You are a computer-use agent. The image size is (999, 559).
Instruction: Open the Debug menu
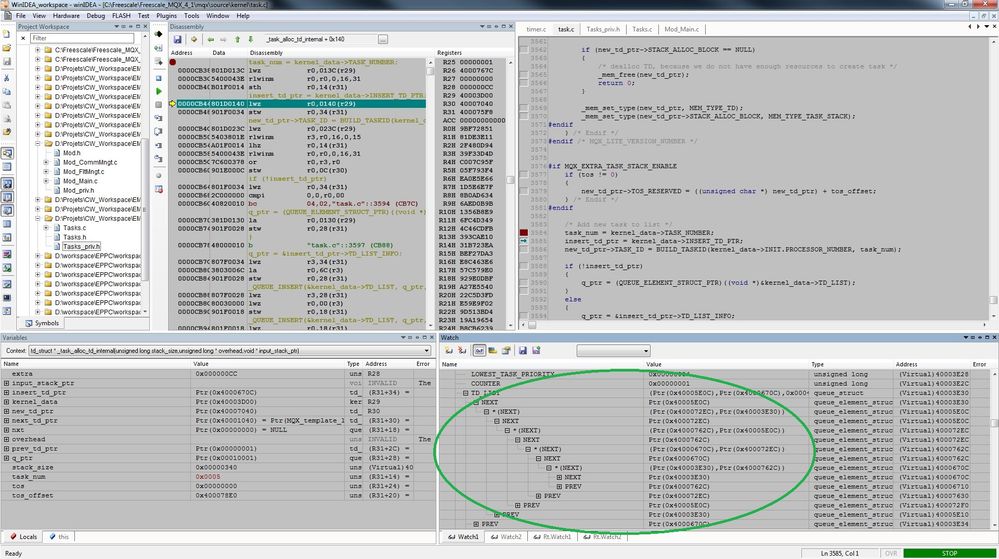coord(96,15)
